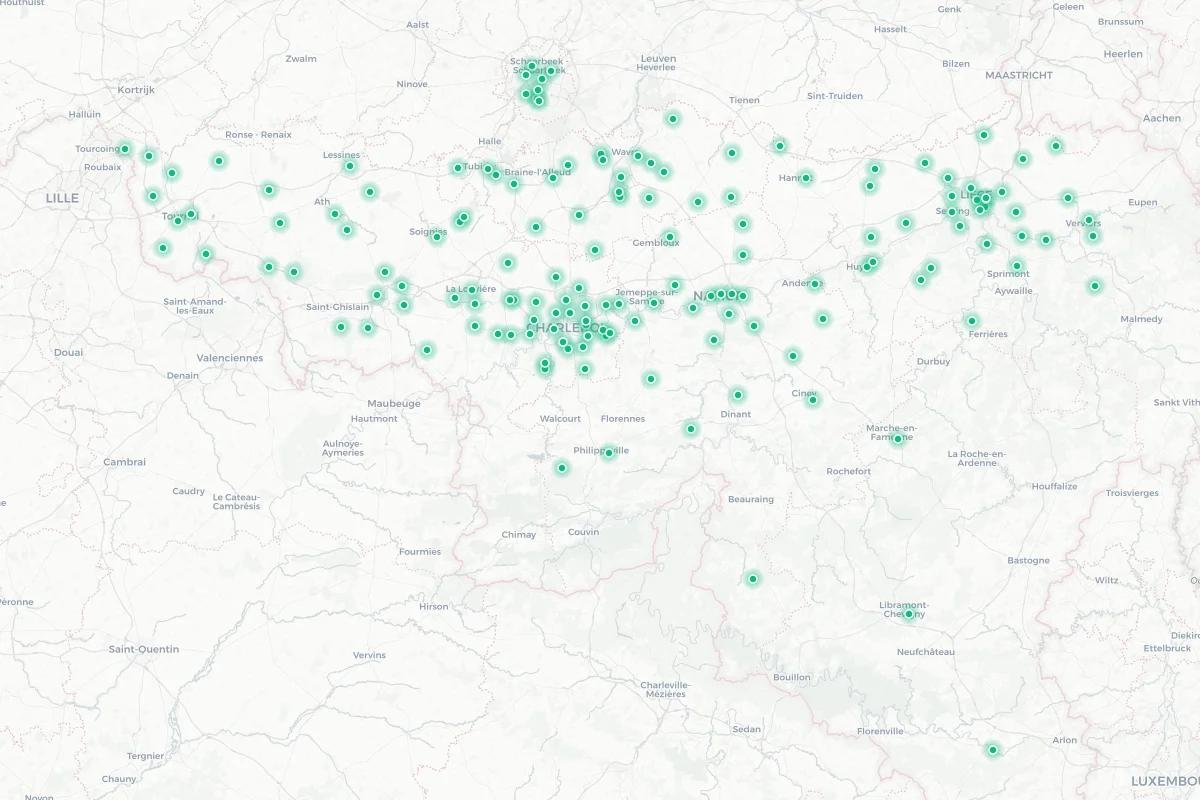The width and height of the screenshot is (1200, 800).
Task: Click the MAASTRICHT city label
Action: pyautogui.click(x=1019, y=75)
